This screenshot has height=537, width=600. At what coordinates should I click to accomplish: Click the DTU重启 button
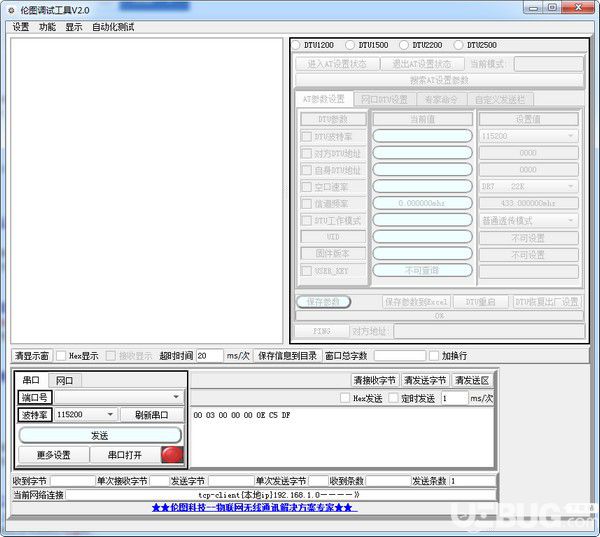coord(481,302)
